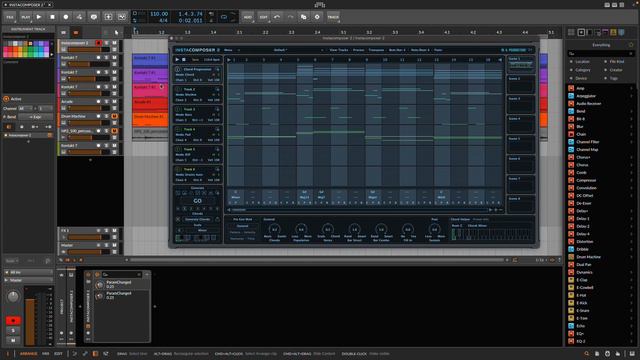
Task: Toggle Chord Progression track power icon
Action: (x=178, y=69)
